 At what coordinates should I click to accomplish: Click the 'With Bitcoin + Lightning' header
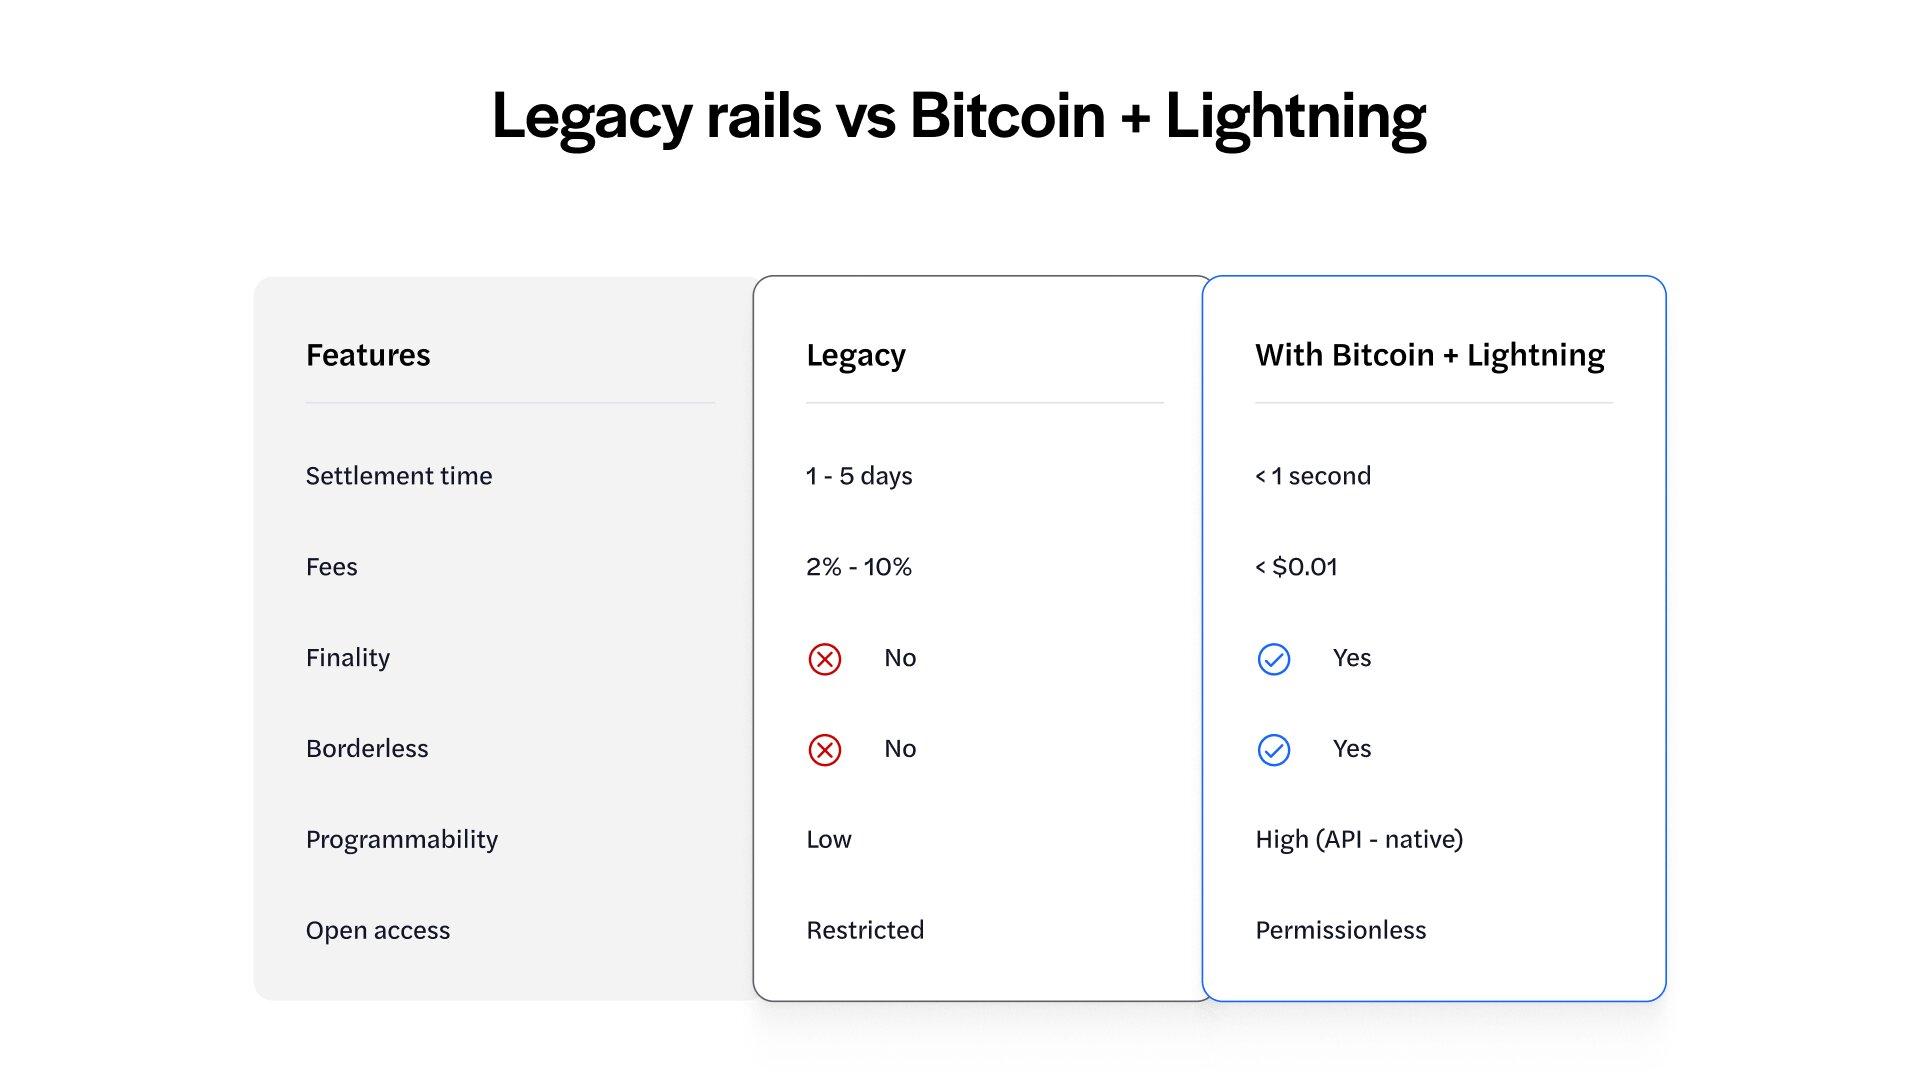tap(1429, 355)
